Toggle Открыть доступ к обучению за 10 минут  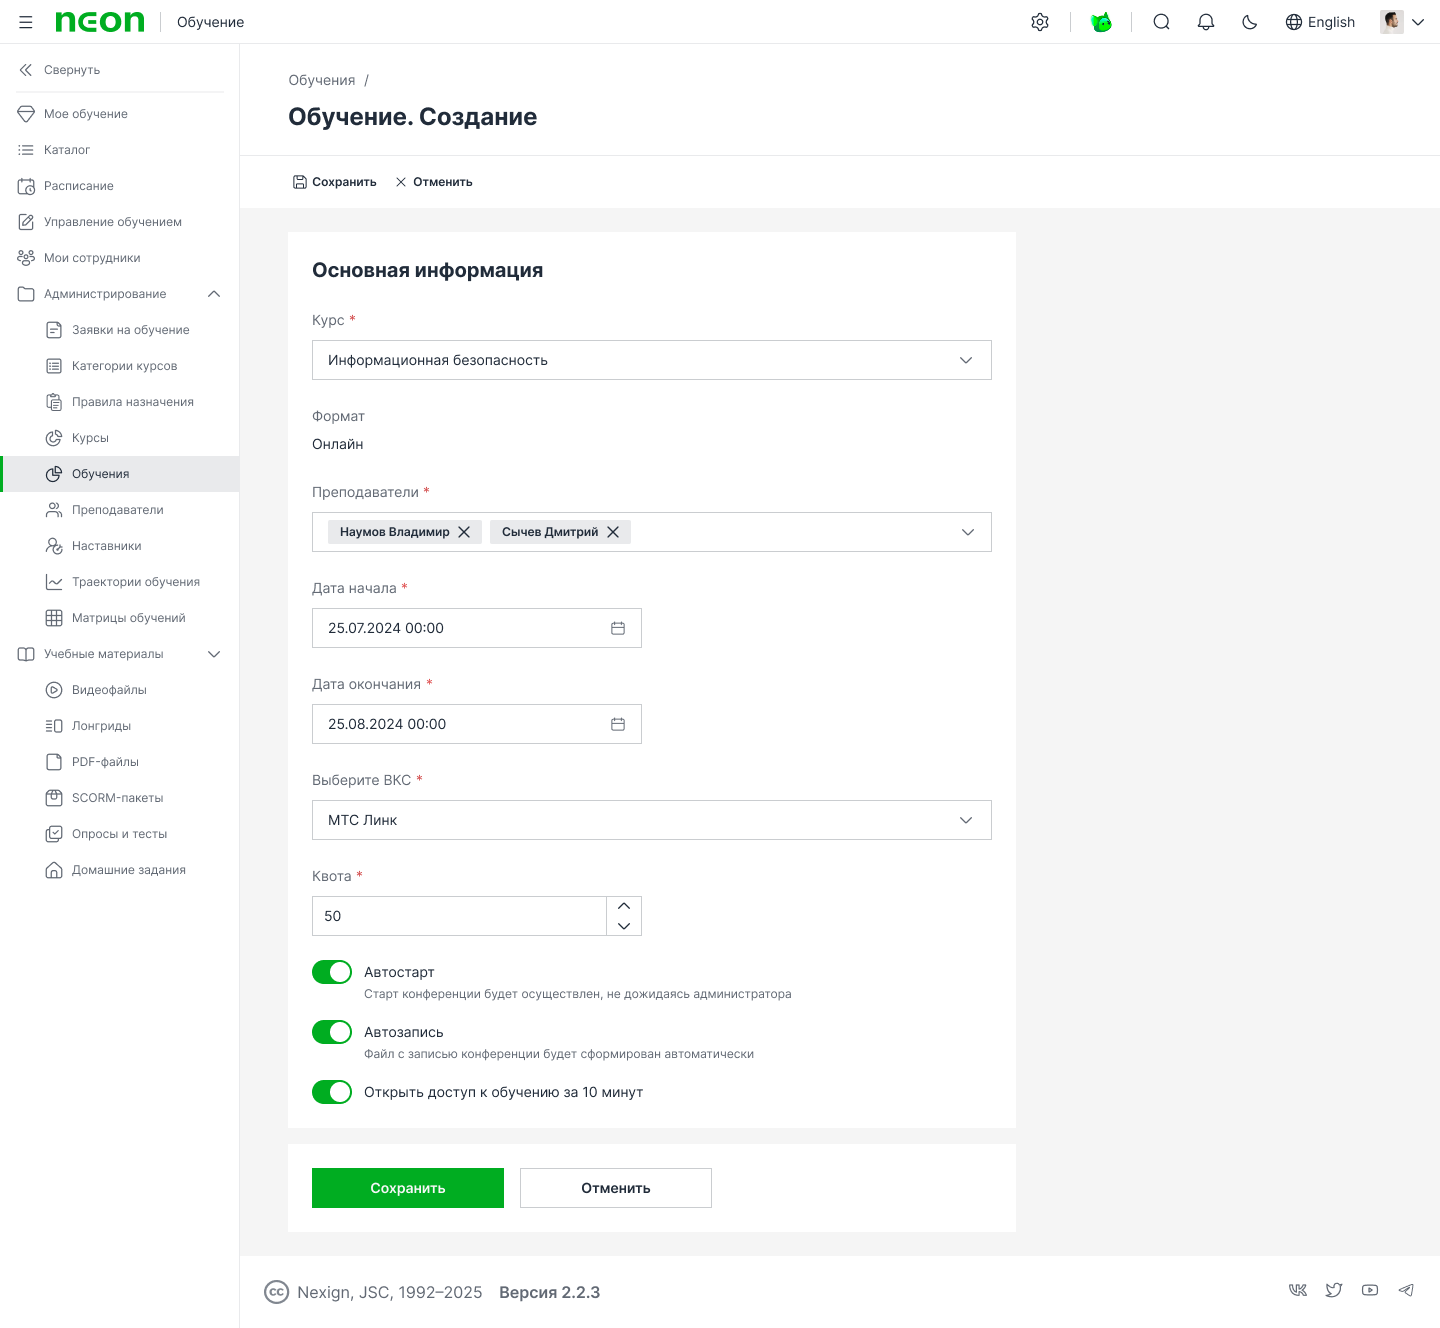(332, 1092)
